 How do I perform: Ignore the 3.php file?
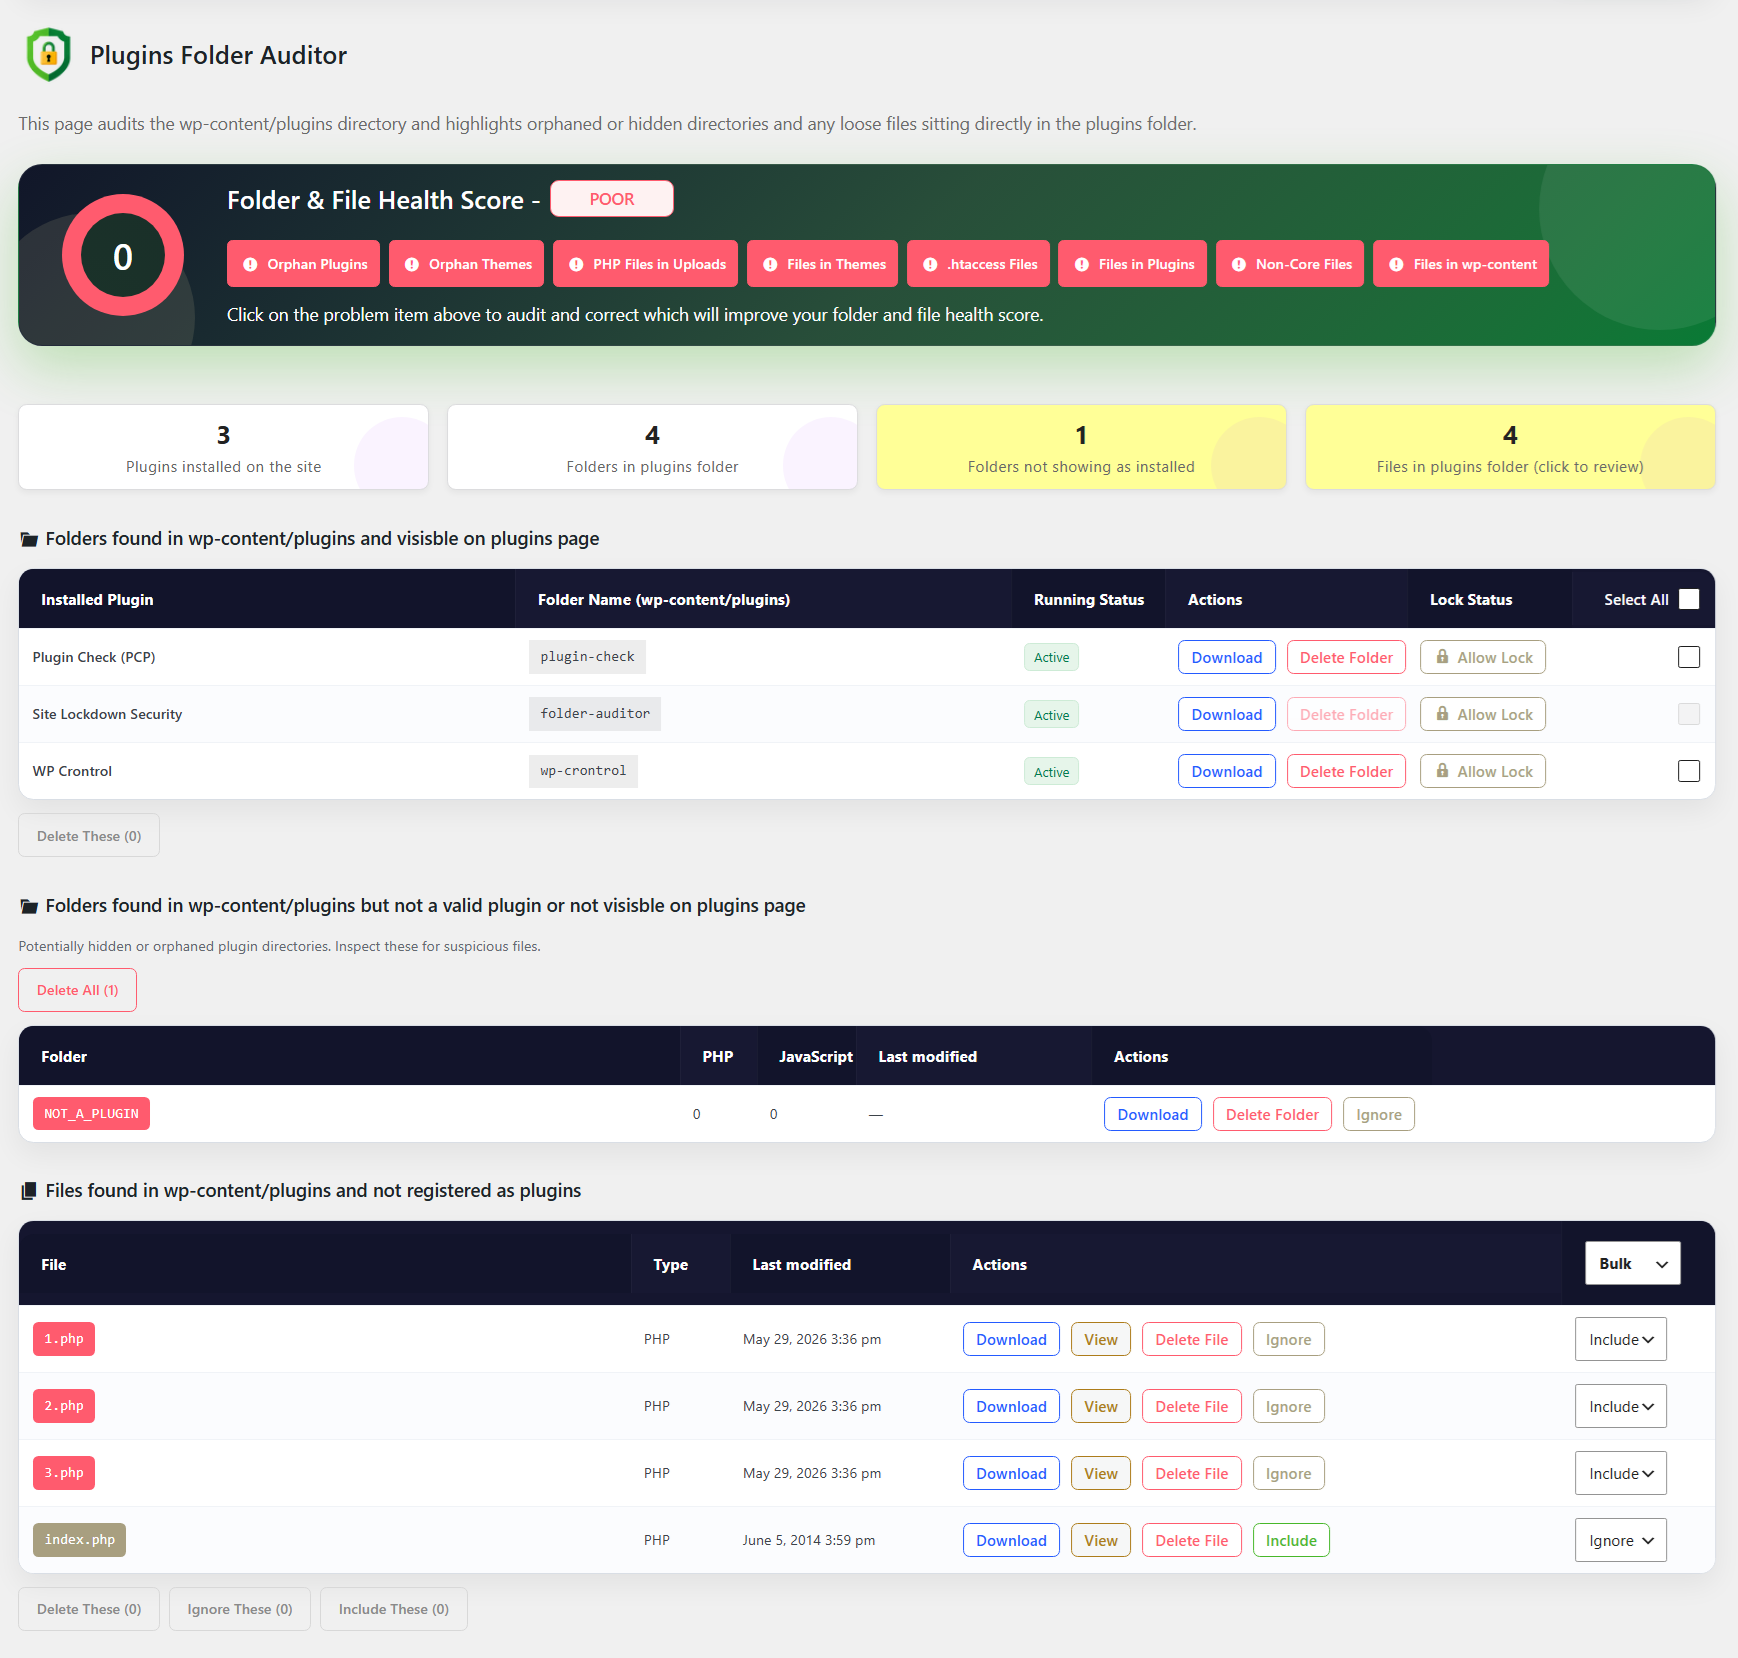pyautogui.click(x=1289, y=1473)
